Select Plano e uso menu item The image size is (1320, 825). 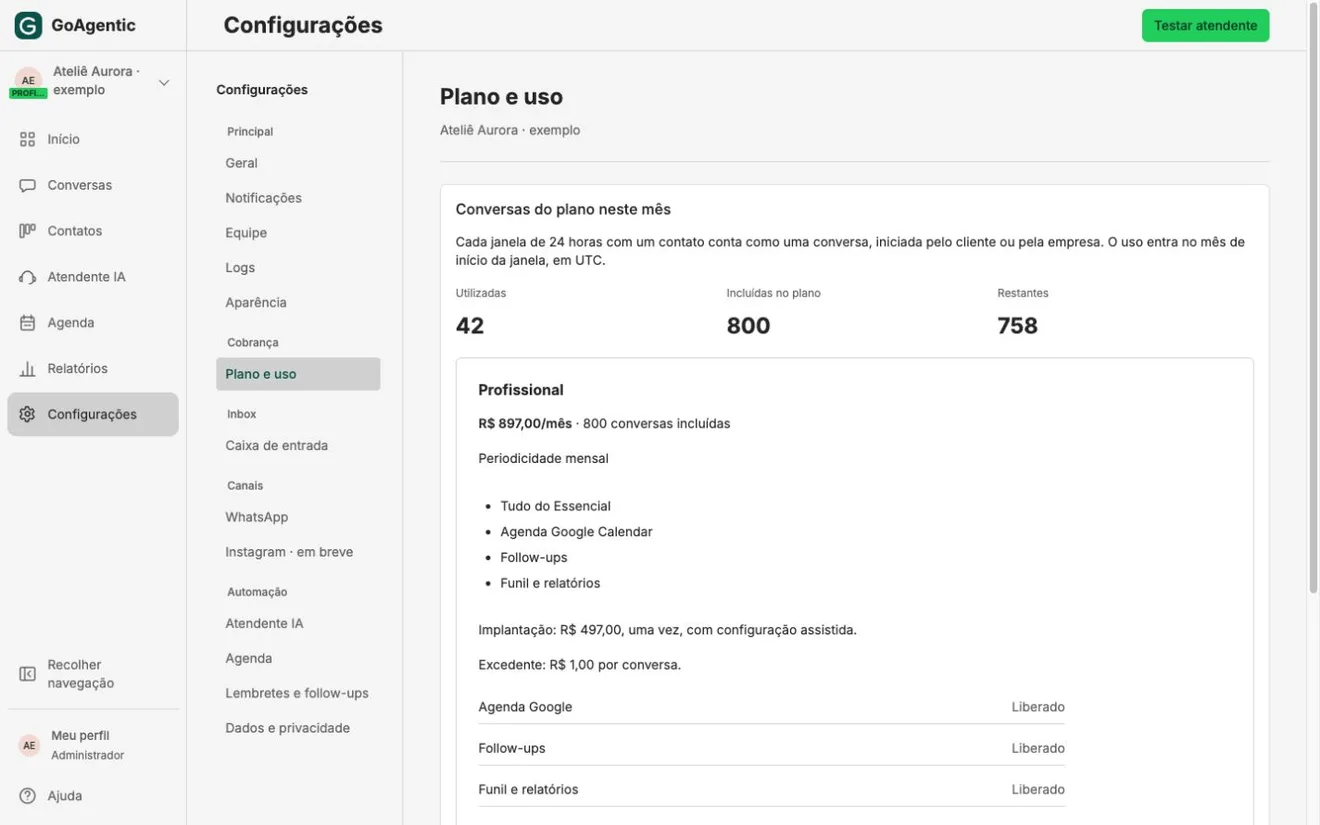298,374
